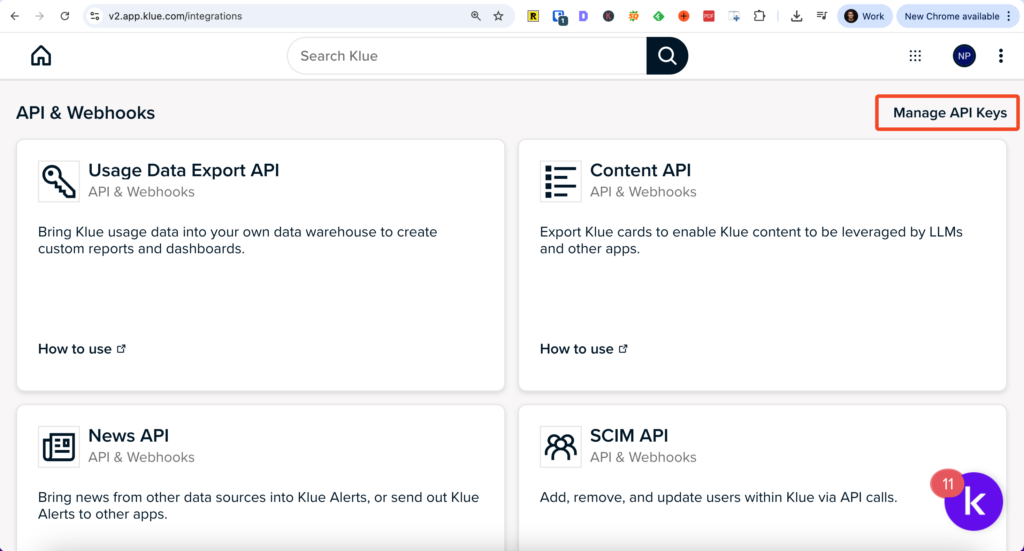Viewport: 1024px width, 551px height.
Task: Open the extensions puzzle piece menu
Action: (x=759, y=16)
